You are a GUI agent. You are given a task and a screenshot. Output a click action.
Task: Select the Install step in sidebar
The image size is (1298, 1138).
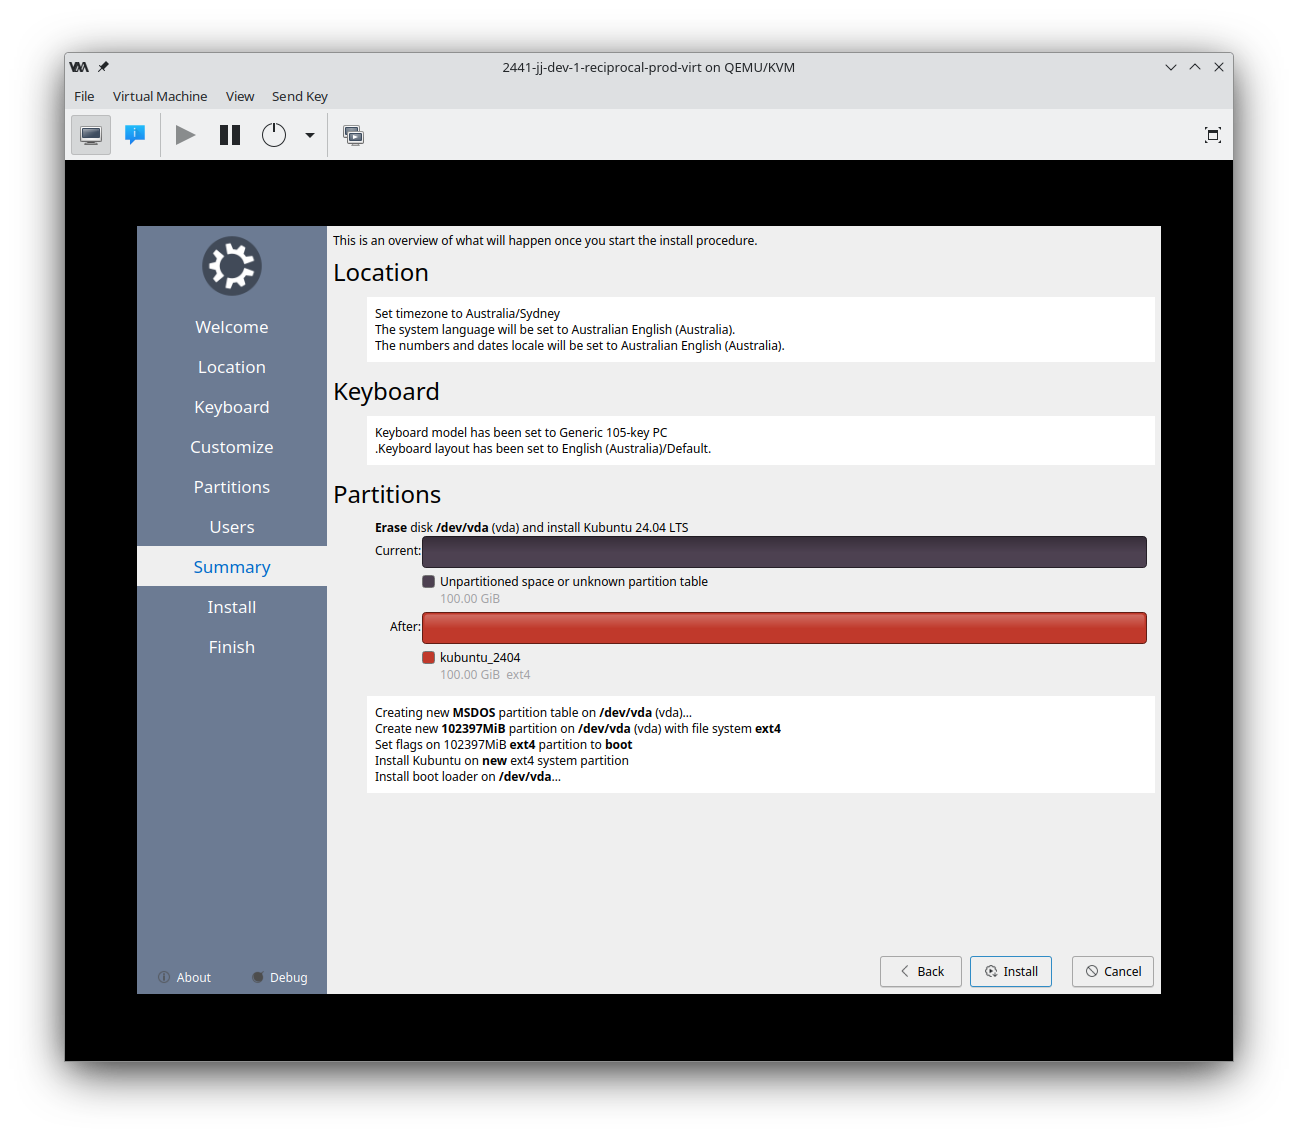[x=232, y=607]
